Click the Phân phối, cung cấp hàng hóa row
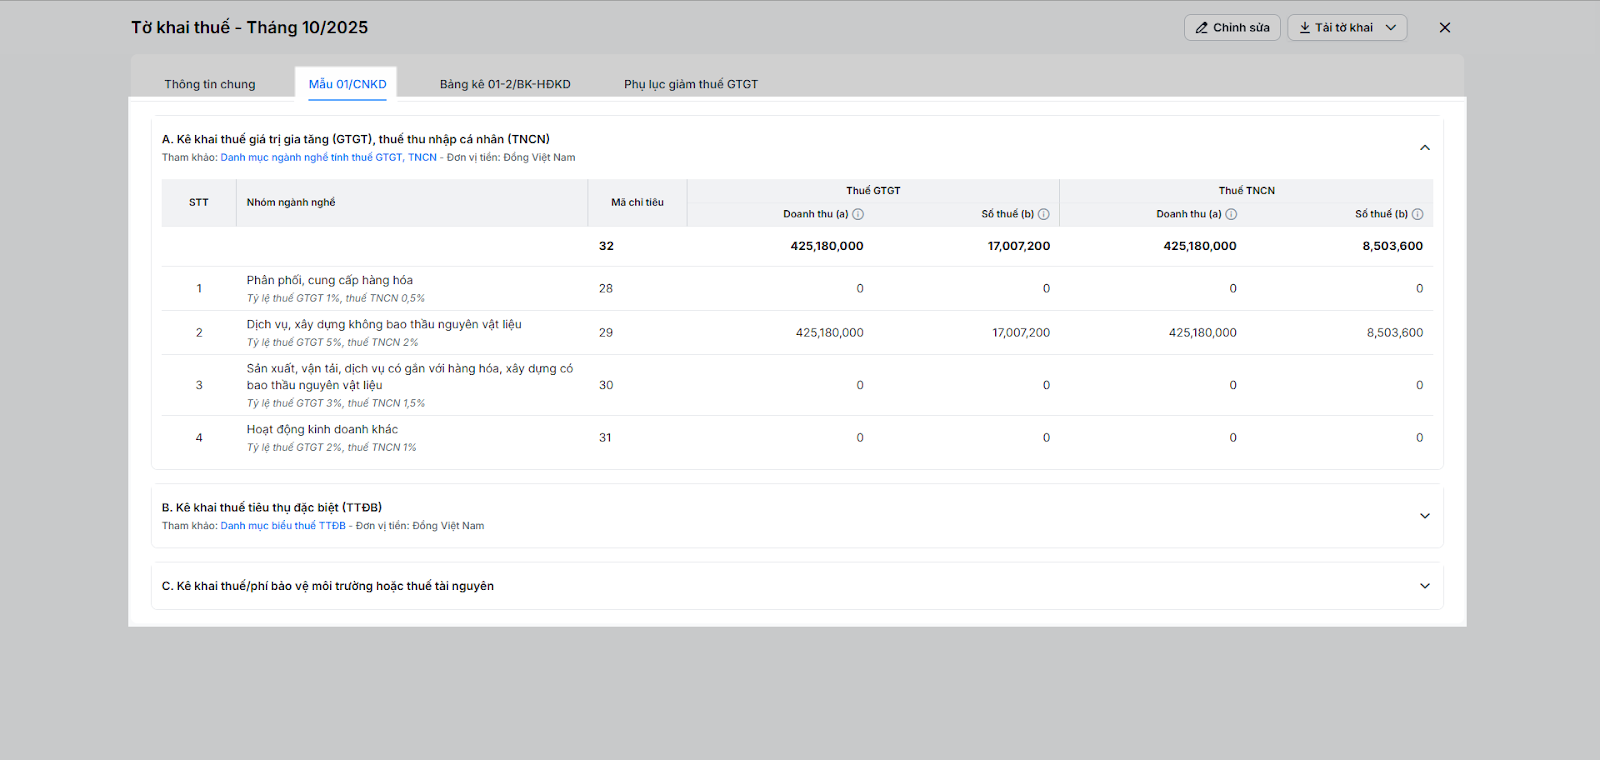The image size is (1600, 760). 330,281
